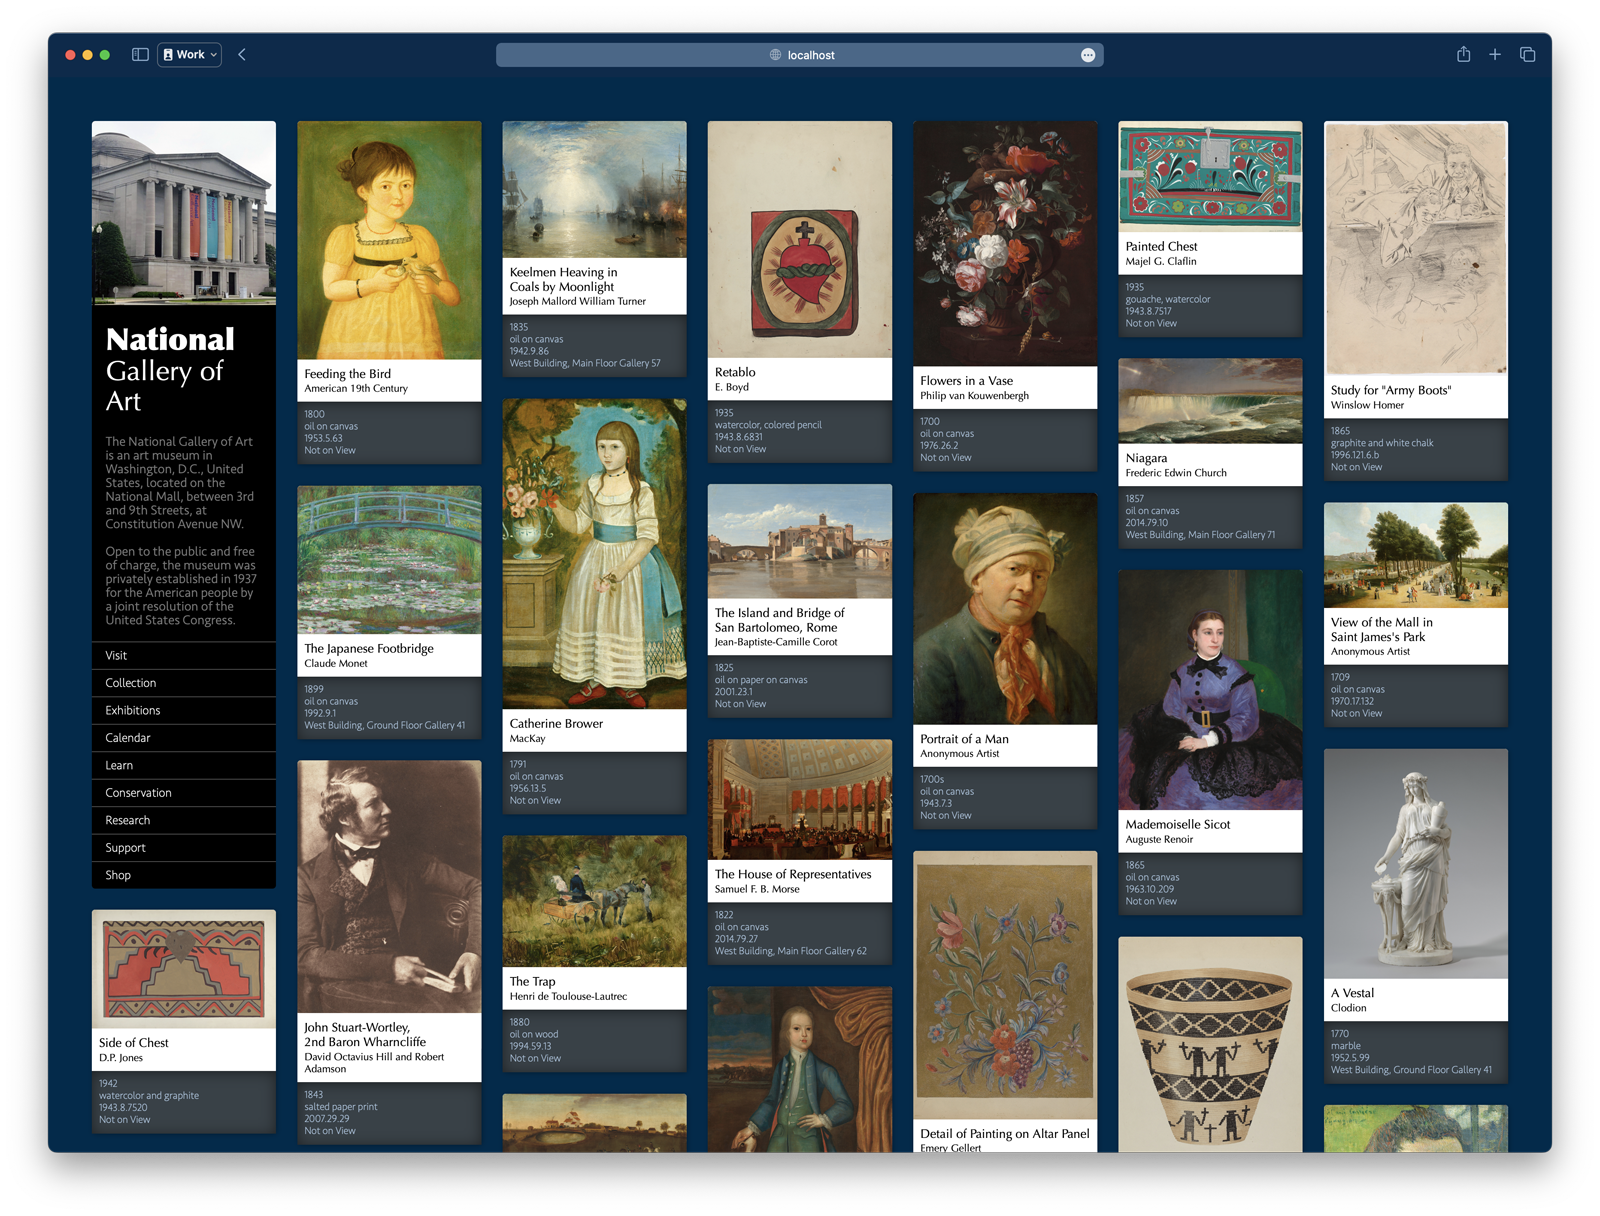Open the Painted Chest image
This screenshot has height=1216, width=1600.
[1210, 177]
